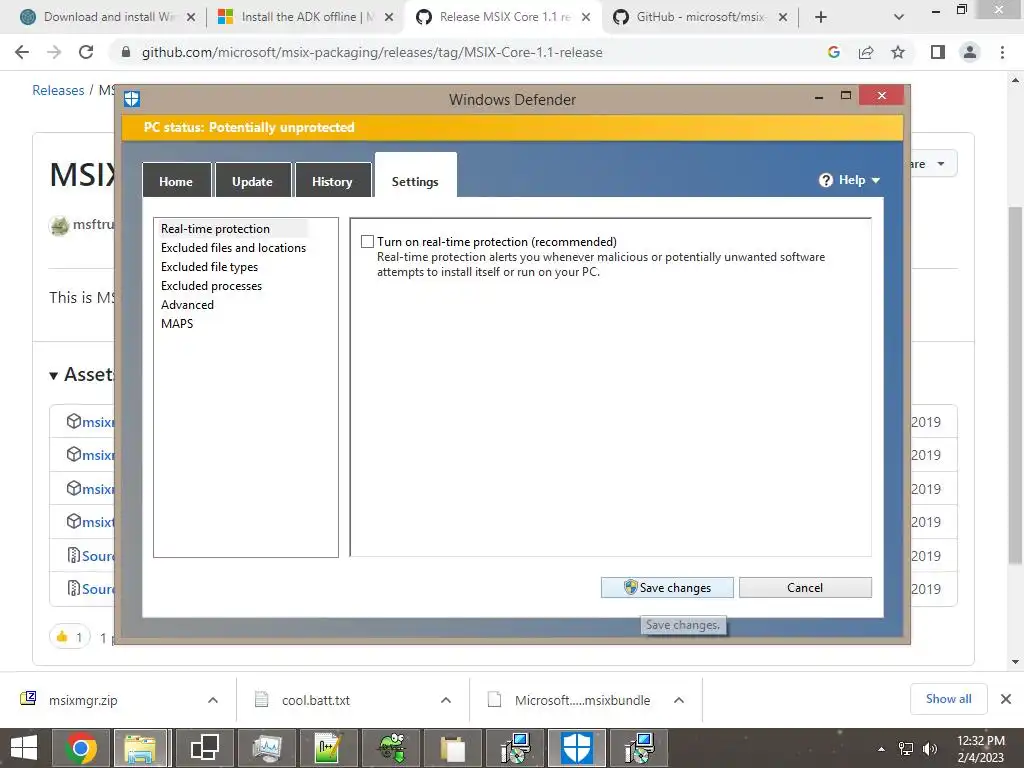Click the first msix asset package icon
Image resolution: width=1024 pixels, height=768 pixels.
pyautogui.click(x=74, y=421)
